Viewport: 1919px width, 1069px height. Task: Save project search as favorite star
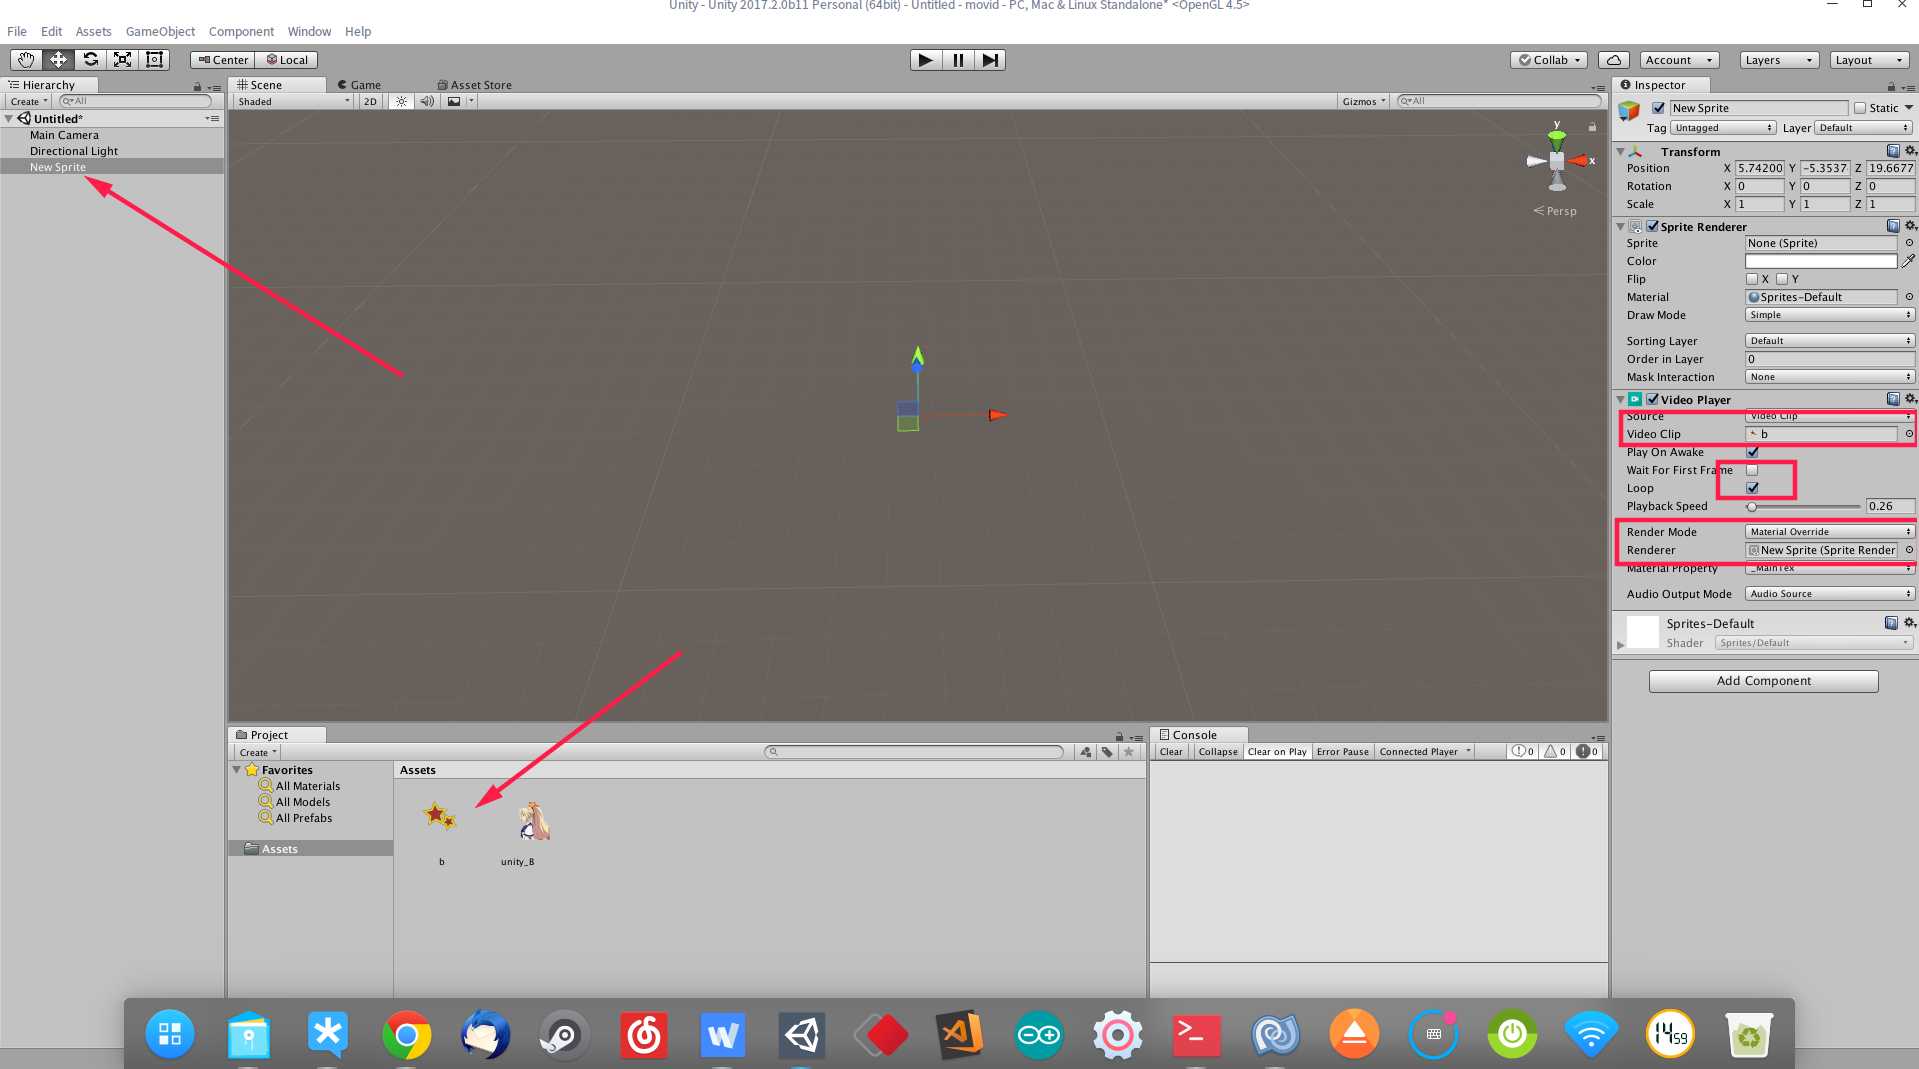(x=1129, y=752)
